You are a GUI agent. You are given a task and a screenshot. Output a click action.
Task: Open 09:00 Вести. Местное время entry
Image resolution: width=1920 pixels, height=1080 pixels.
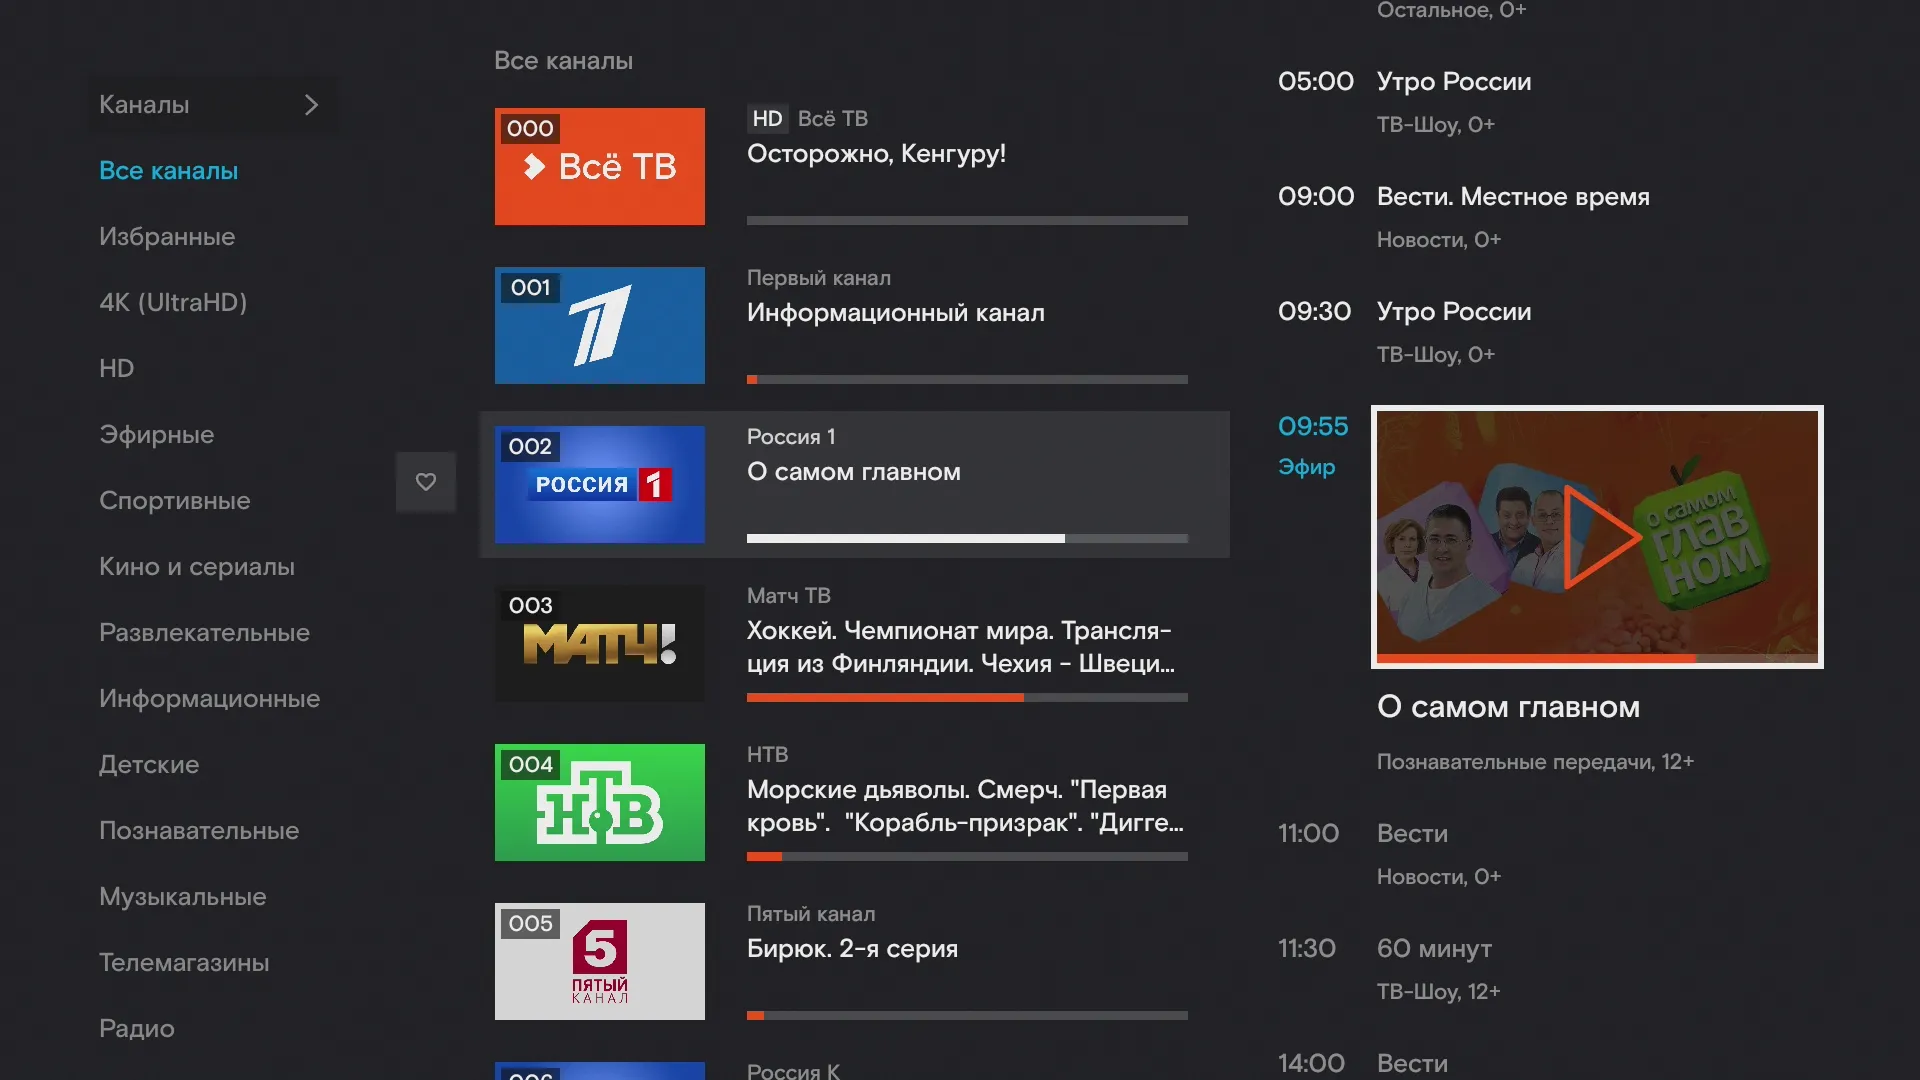1463,216
